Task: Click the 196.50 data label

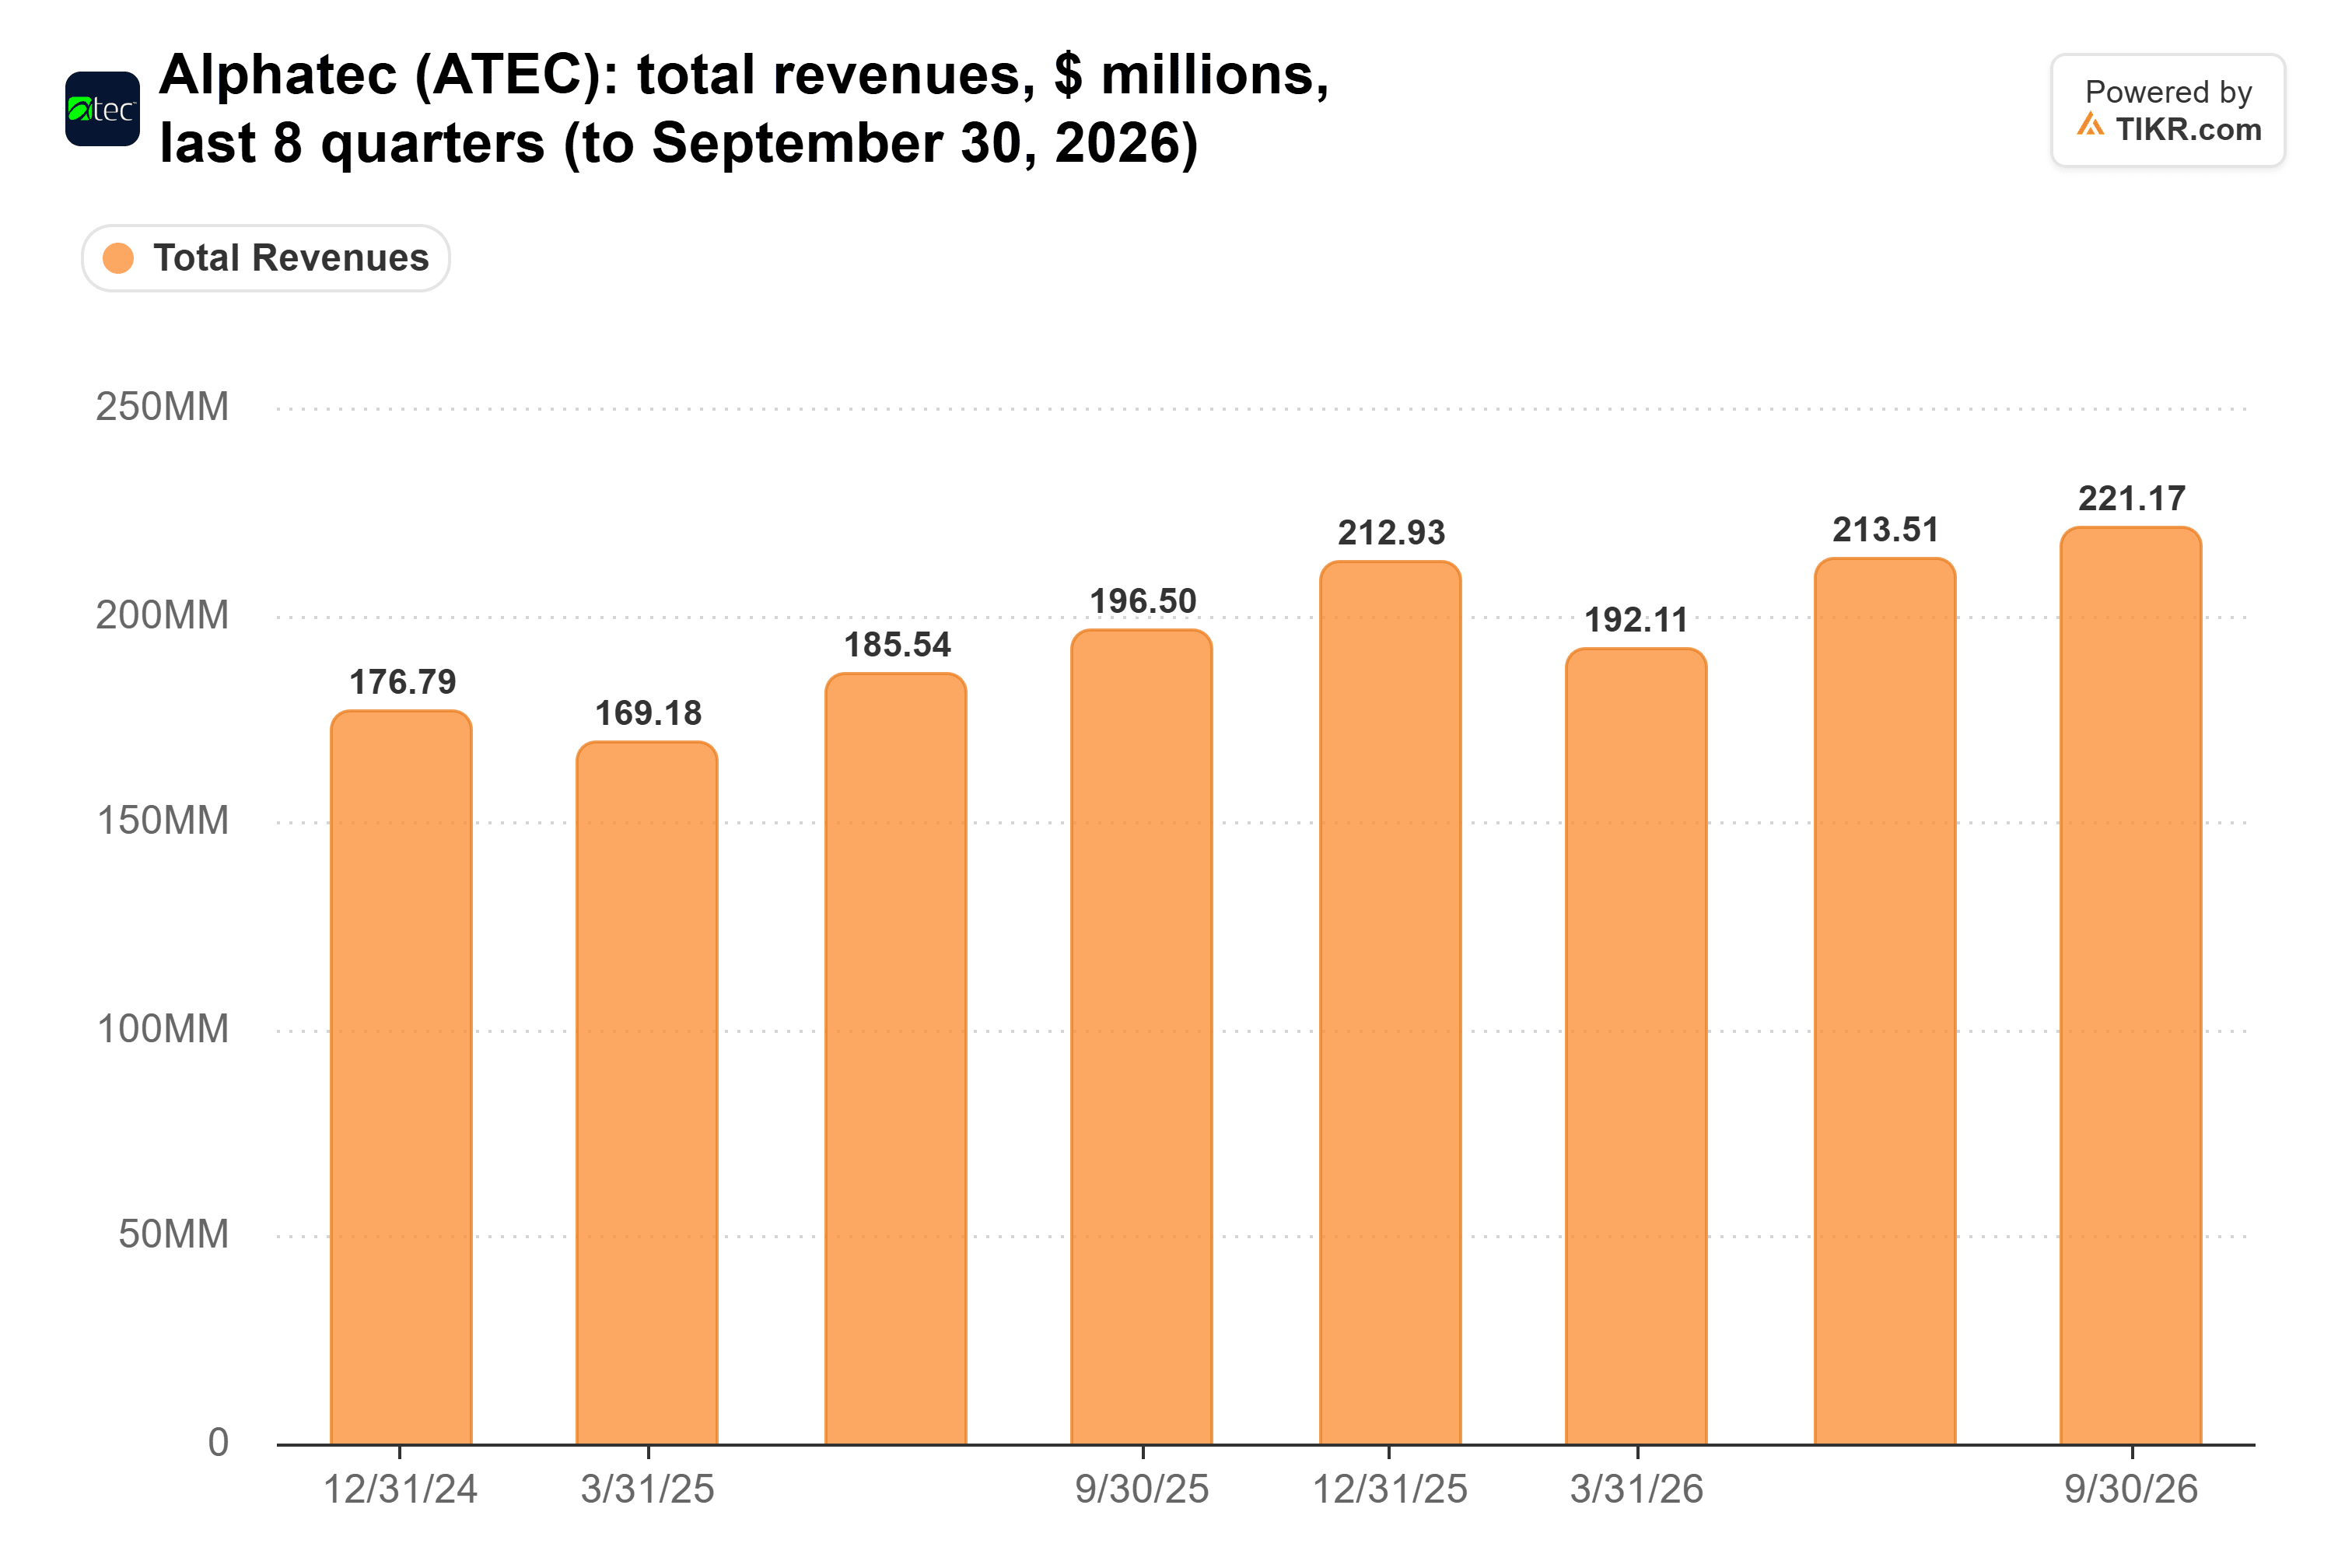Action: (x=1143, y=601)
